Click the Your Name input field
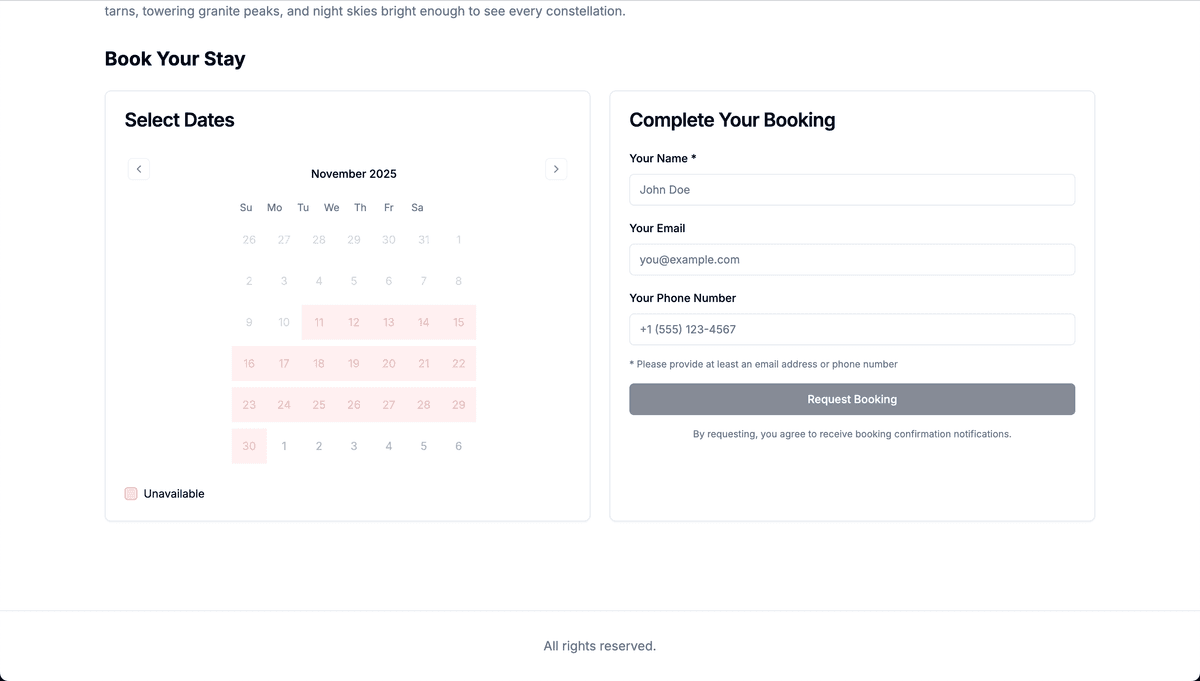 852,190
